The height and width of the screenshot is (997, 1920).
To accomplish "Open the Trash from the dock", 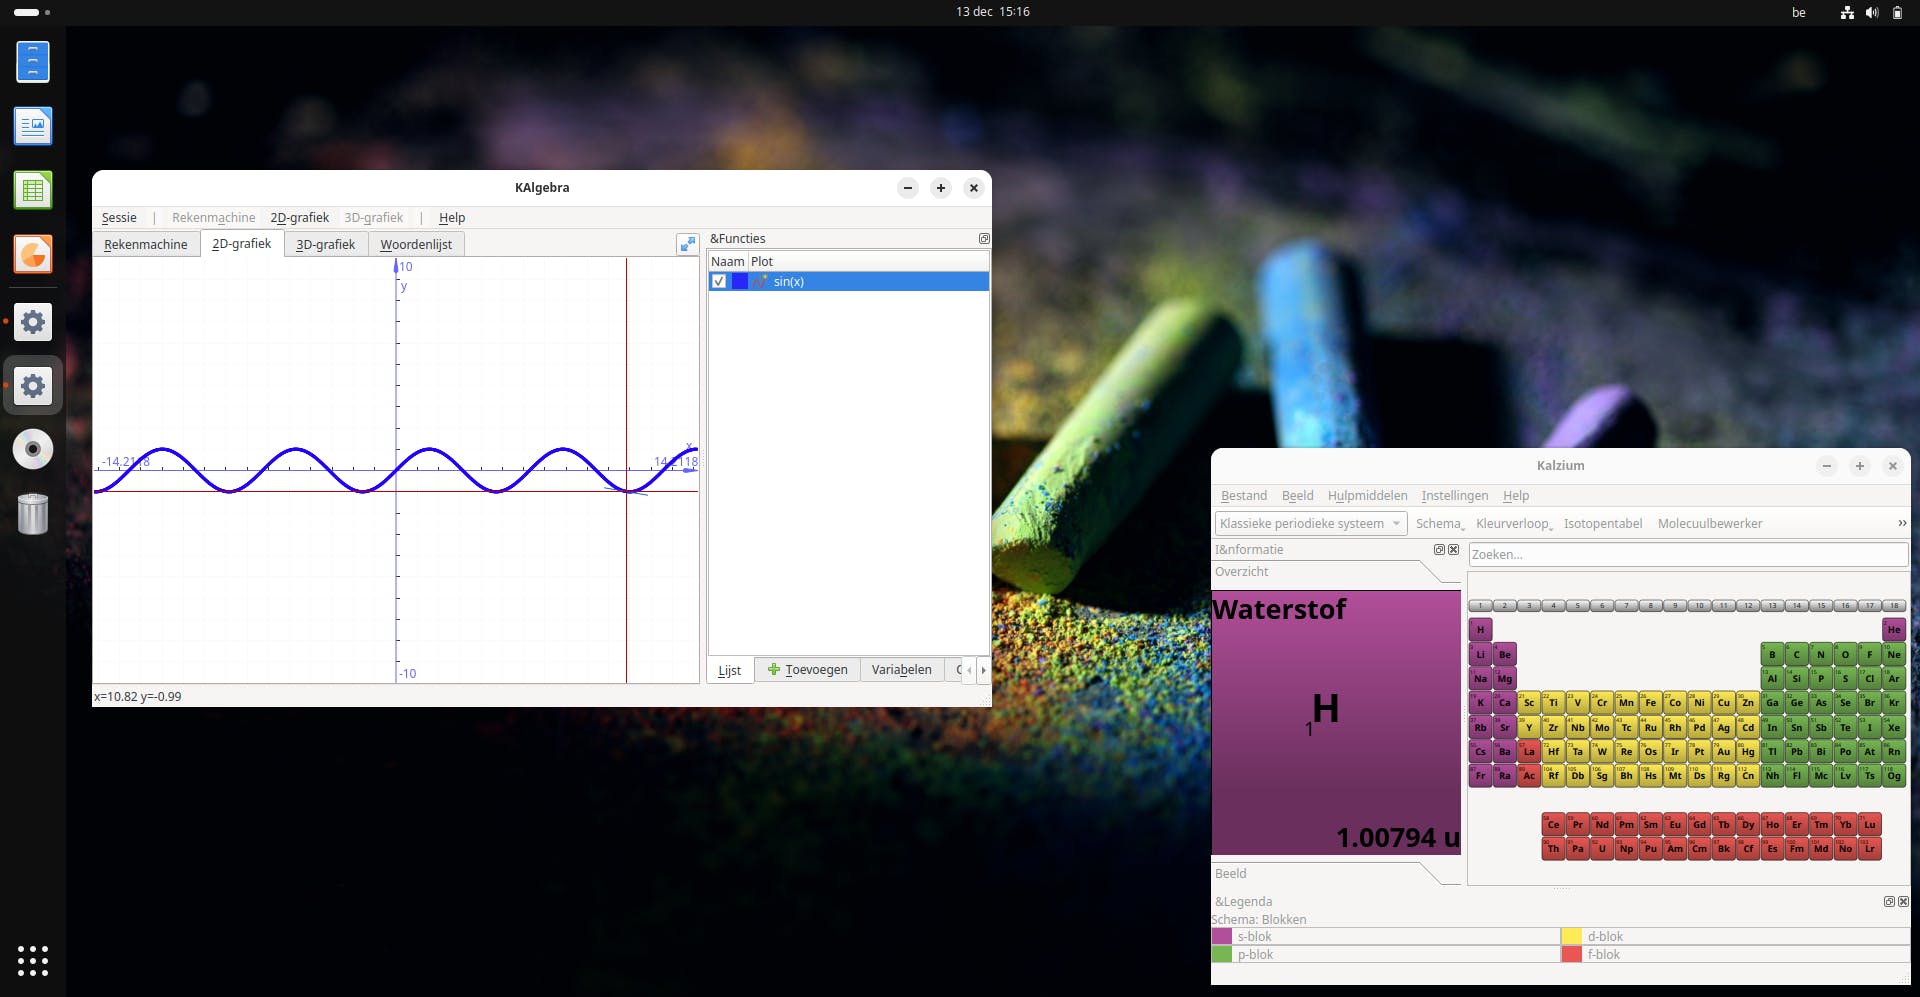I will pos(33,514).
